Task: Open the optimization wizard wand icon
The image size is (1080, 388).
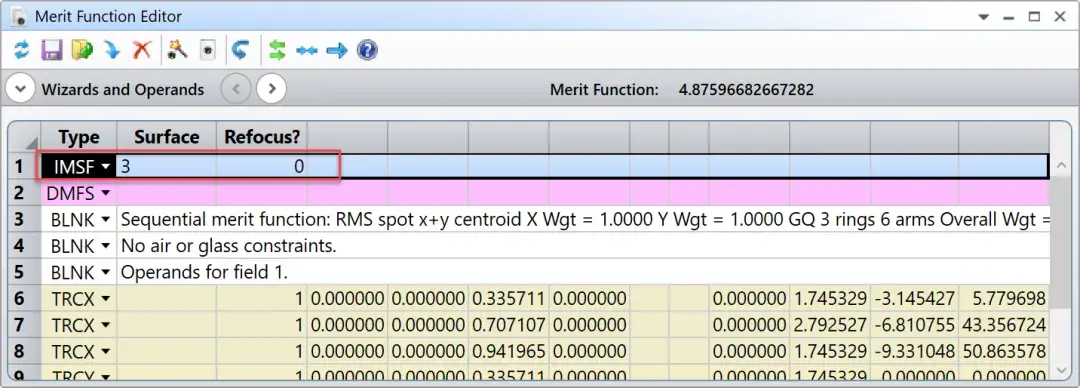Action: click(177, 50)
